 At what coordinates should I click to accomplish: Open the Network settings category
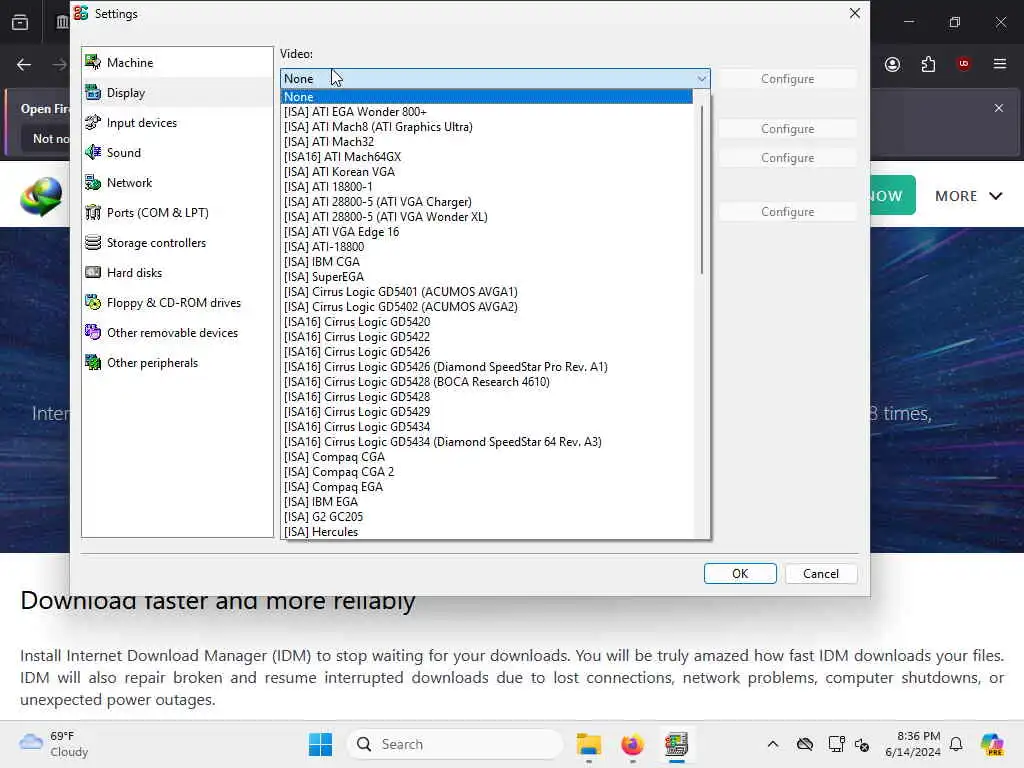pos(177,183)
